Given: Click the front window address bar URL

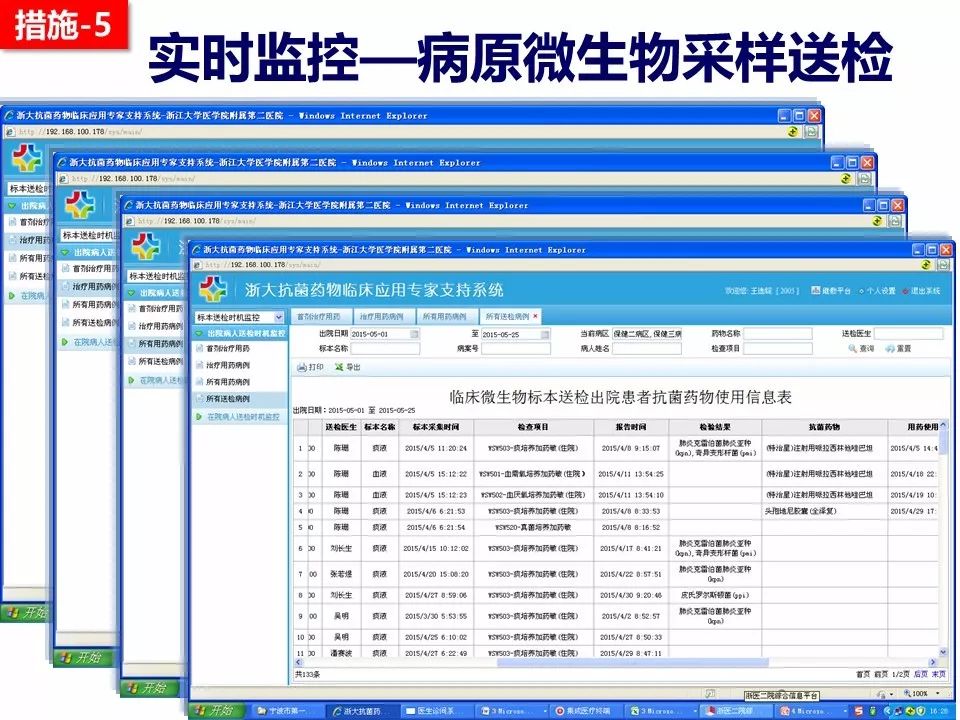Looking at the screenshot, I should coord(262,265).
